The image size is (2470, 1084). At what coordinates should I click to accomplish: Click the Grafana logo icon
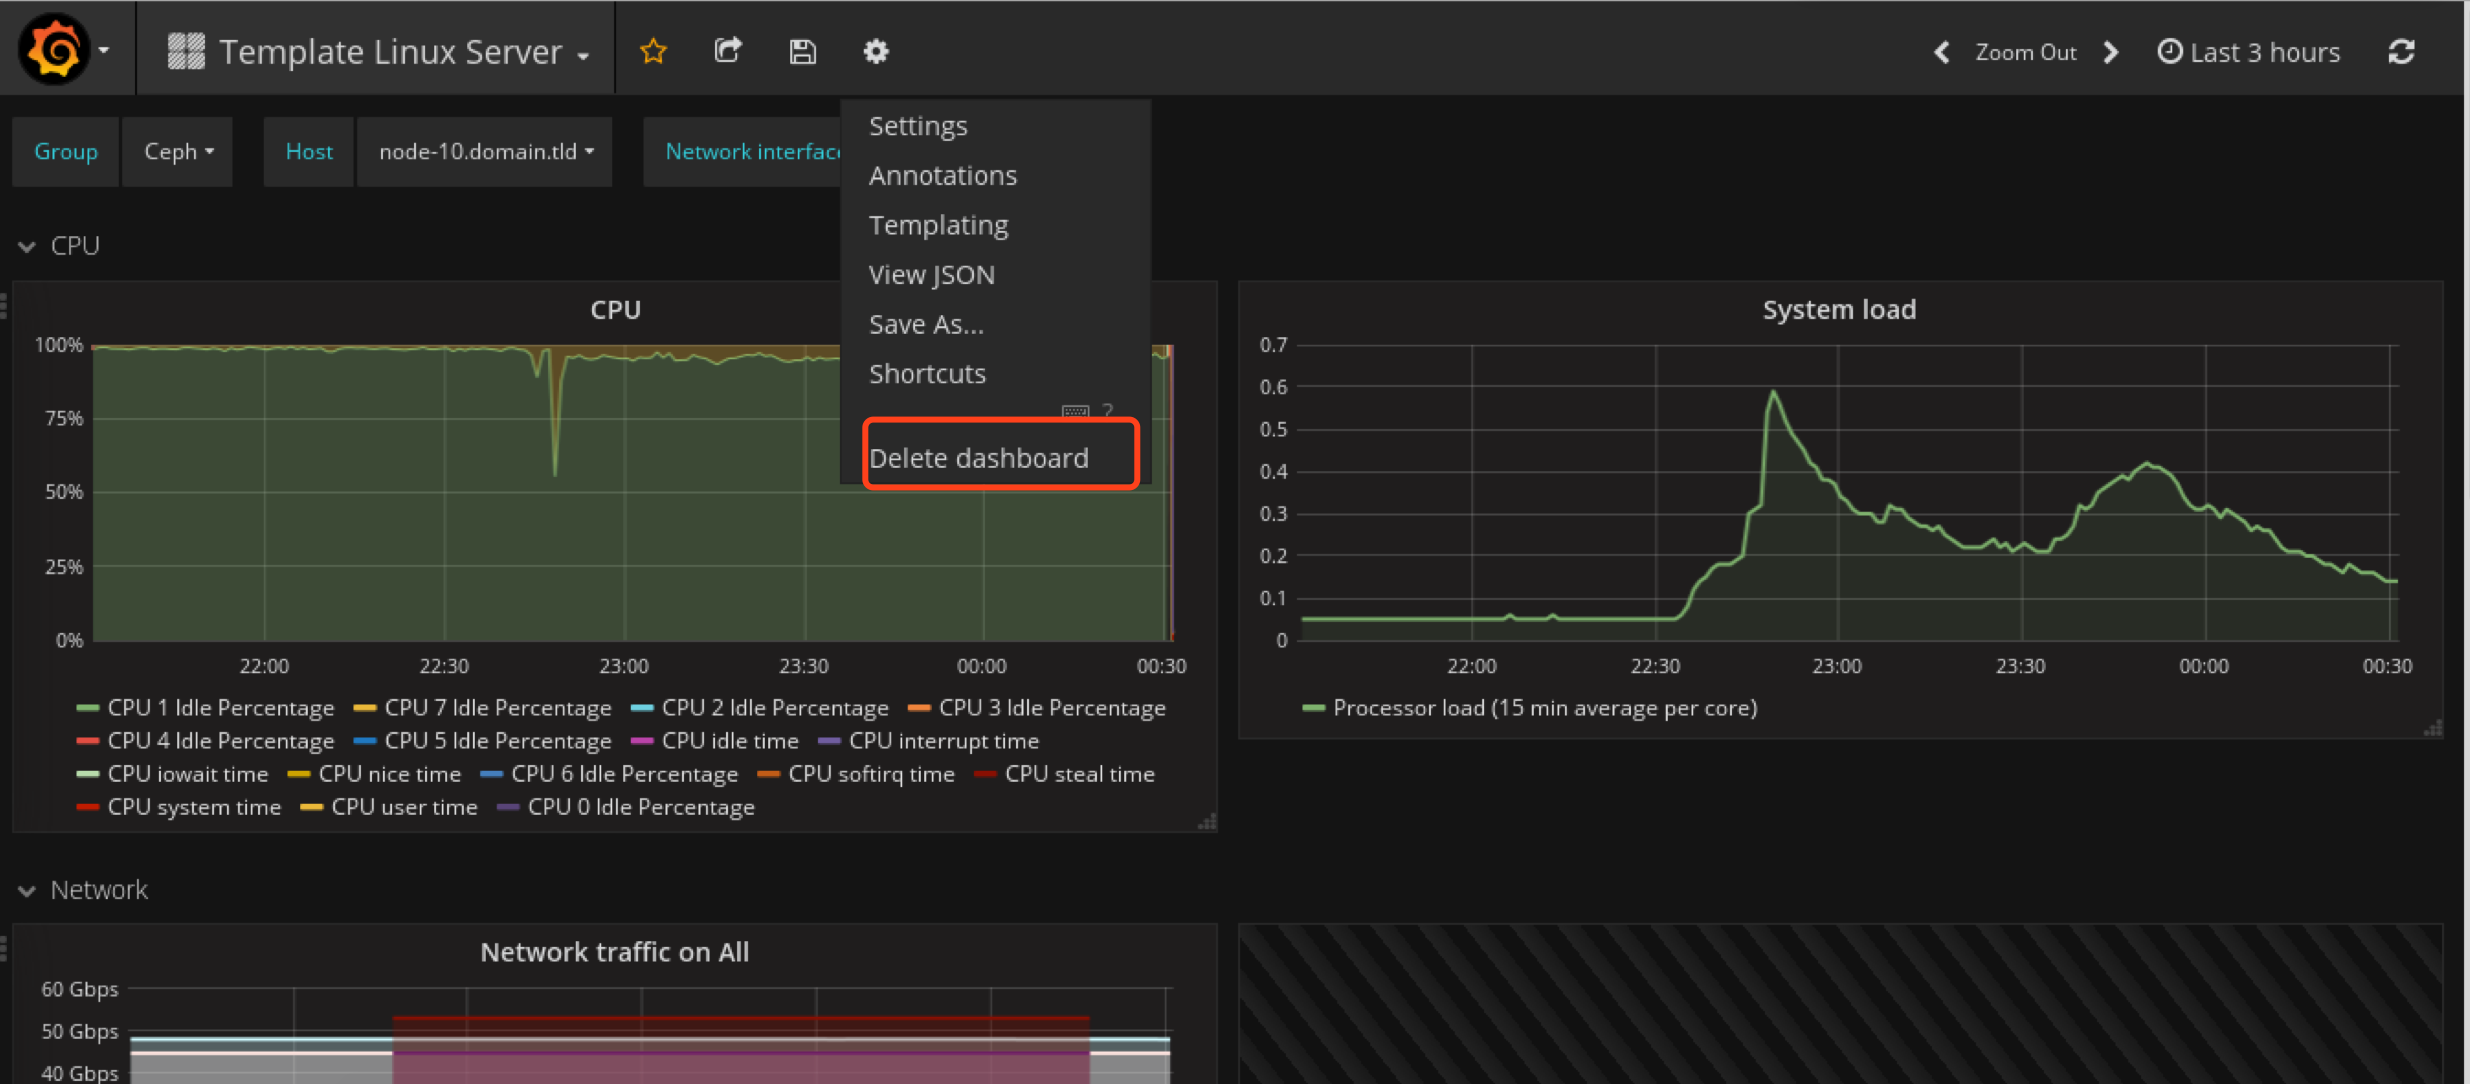click(x=55, y=49)
